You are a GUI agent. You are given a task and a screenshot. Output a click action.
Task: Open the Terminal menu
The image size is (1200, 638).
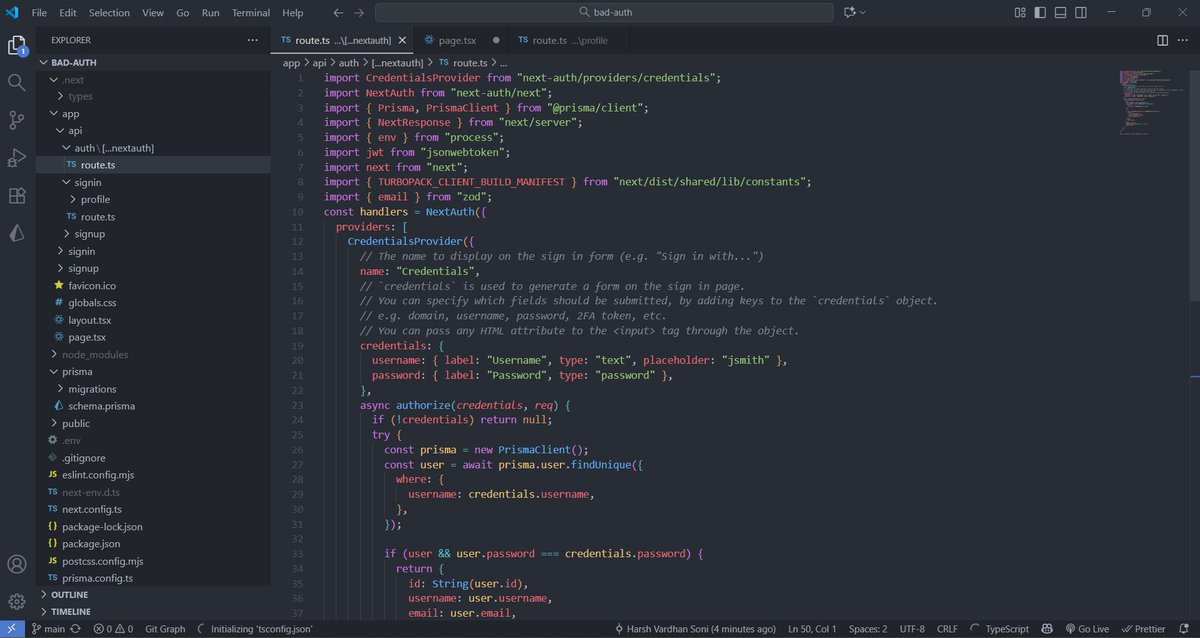click(x=251, y=13)
